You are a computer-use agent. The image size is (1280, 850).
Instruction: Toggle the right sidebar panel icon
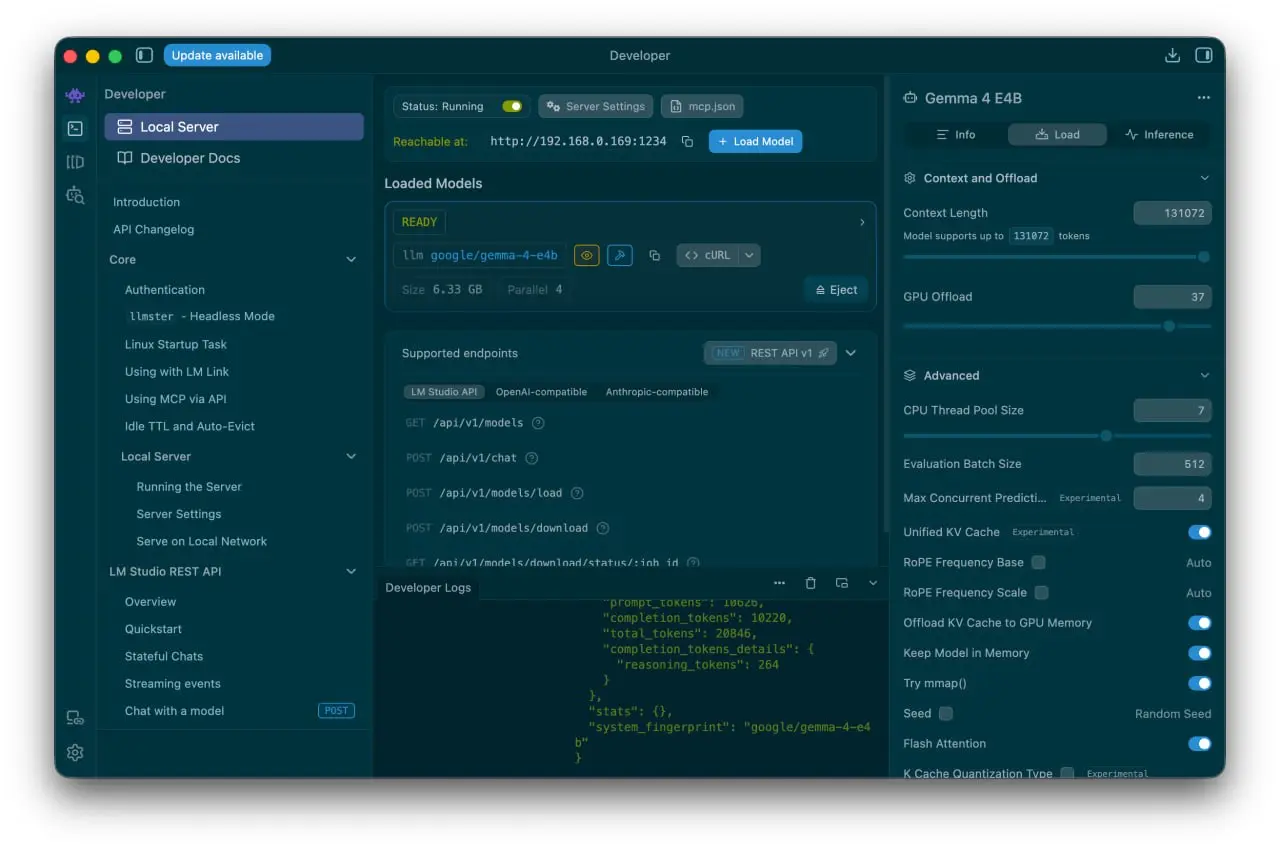point(1204,56)
